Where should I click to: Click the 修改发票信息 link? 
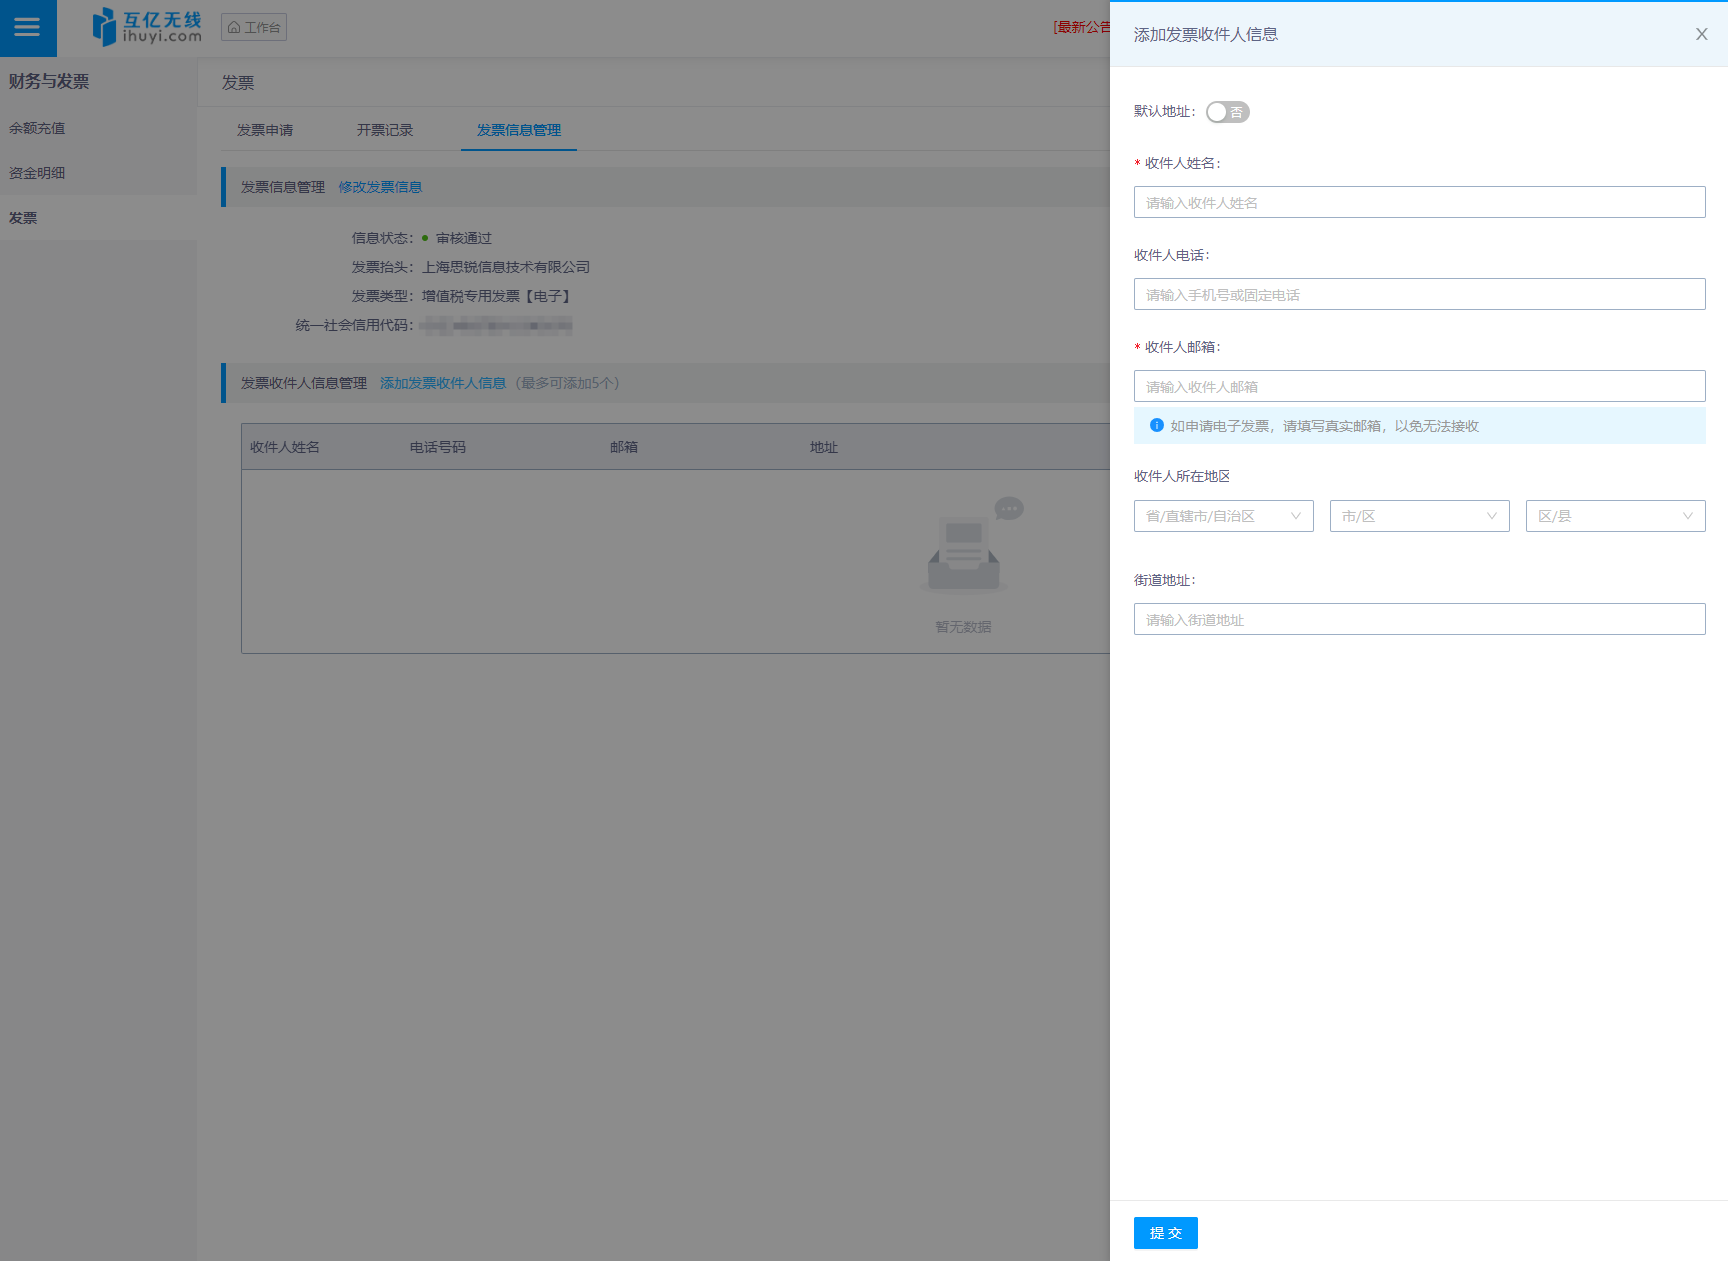coord(380,187)
